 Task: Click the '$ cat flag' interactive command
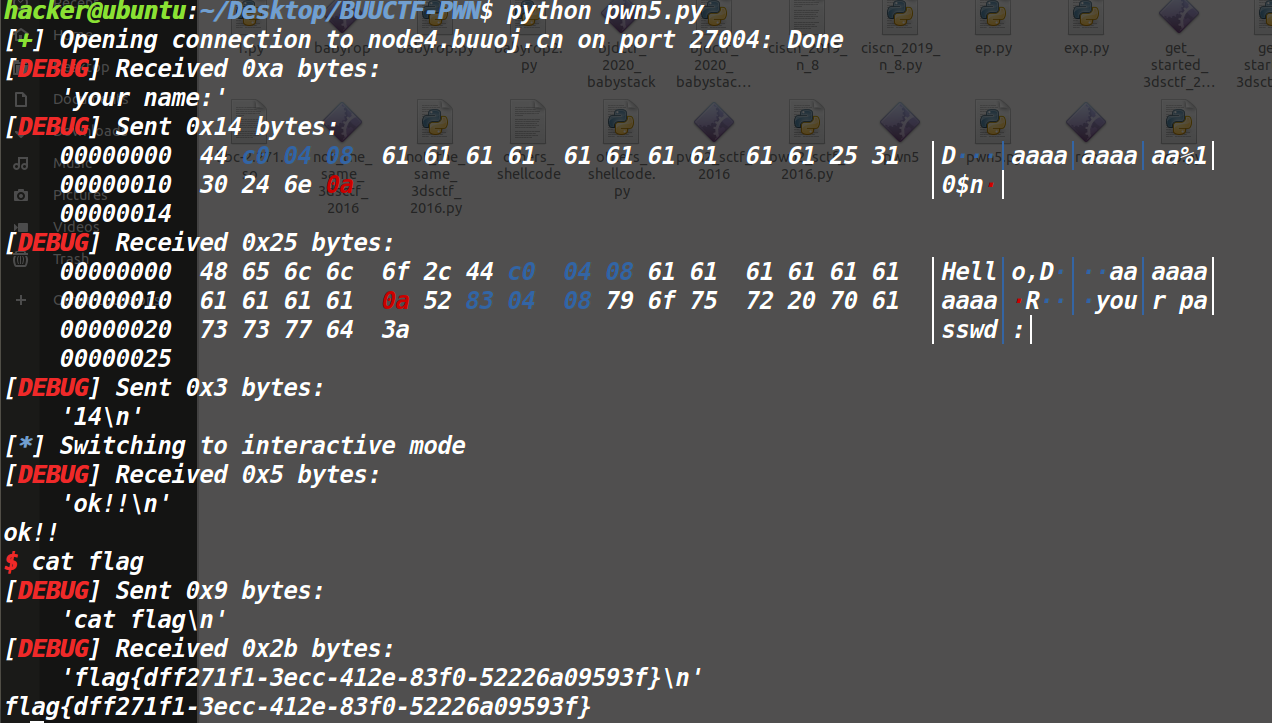[x=74, y=562]
